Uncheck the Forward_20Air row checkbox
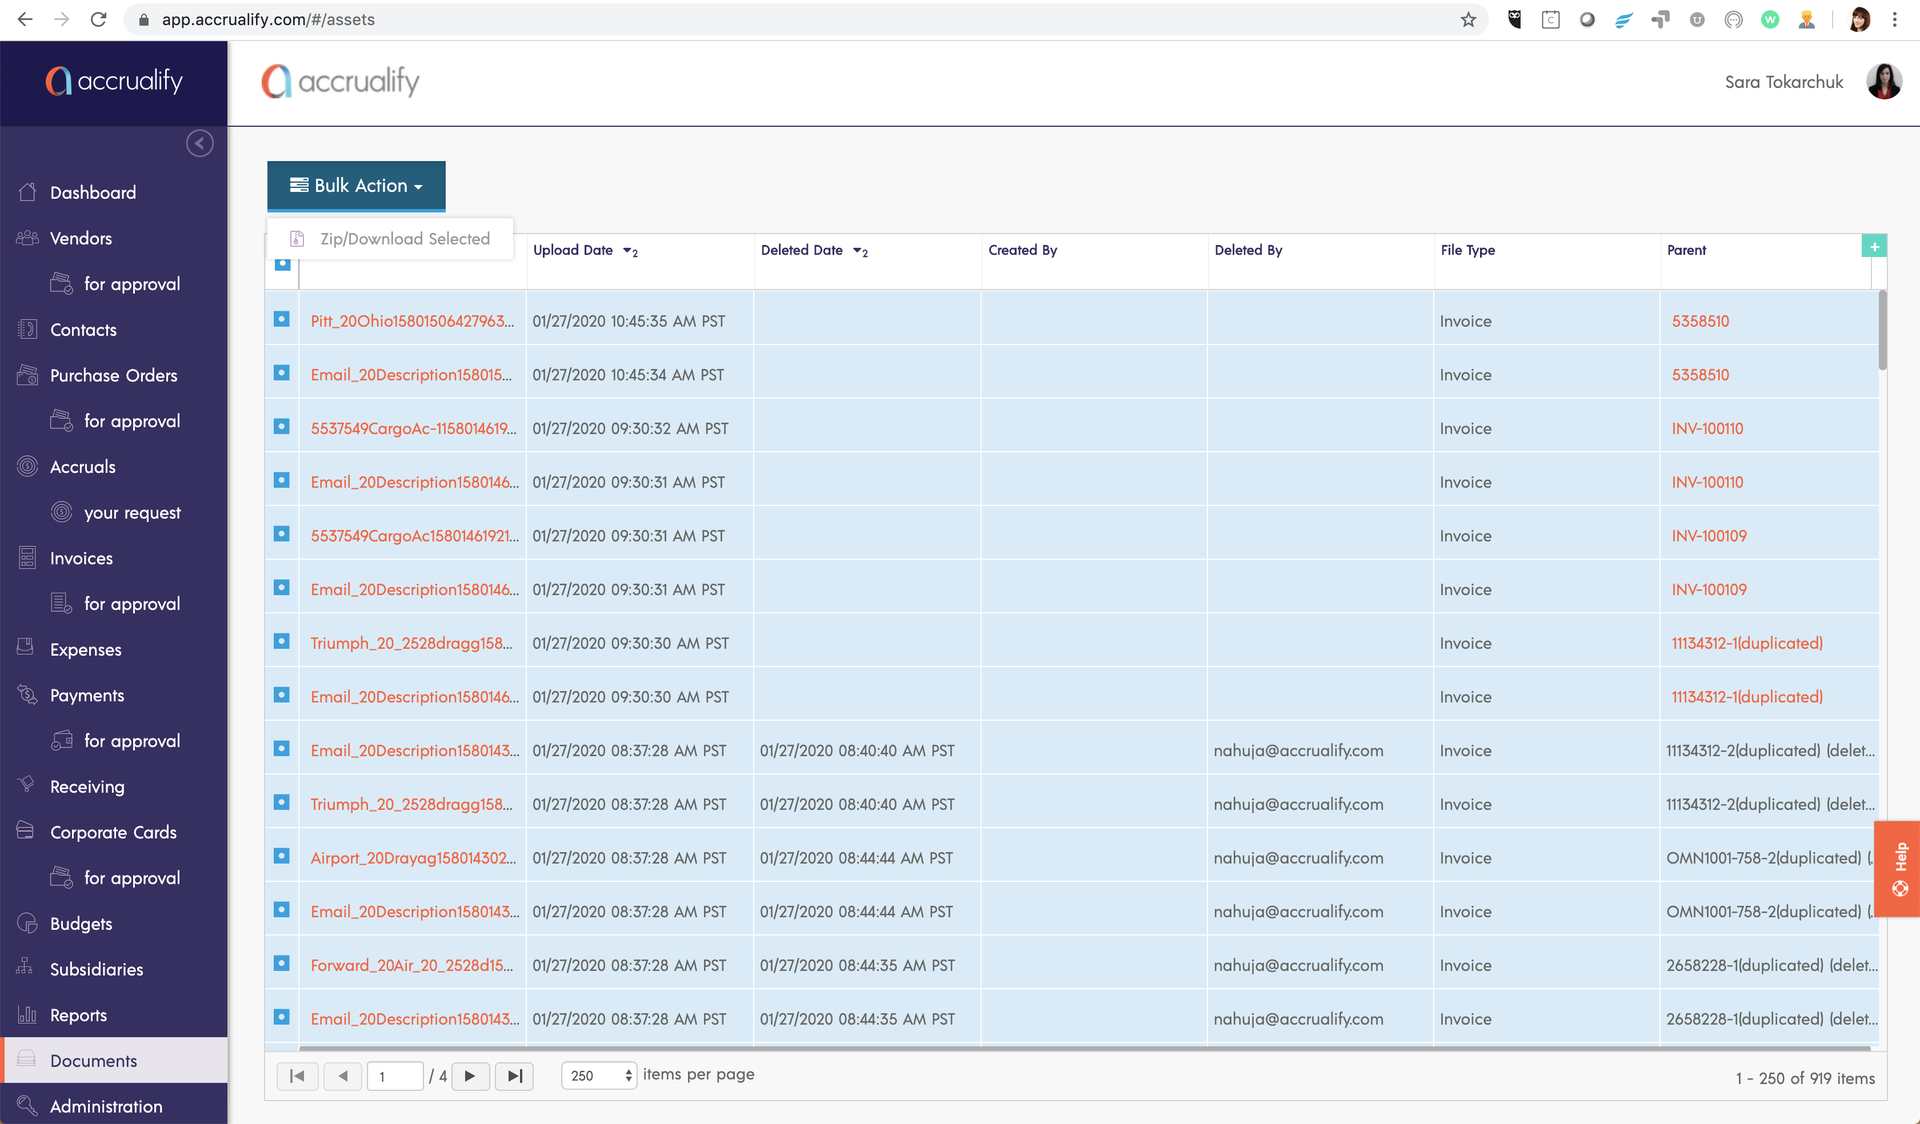 (x=282, y=963)
